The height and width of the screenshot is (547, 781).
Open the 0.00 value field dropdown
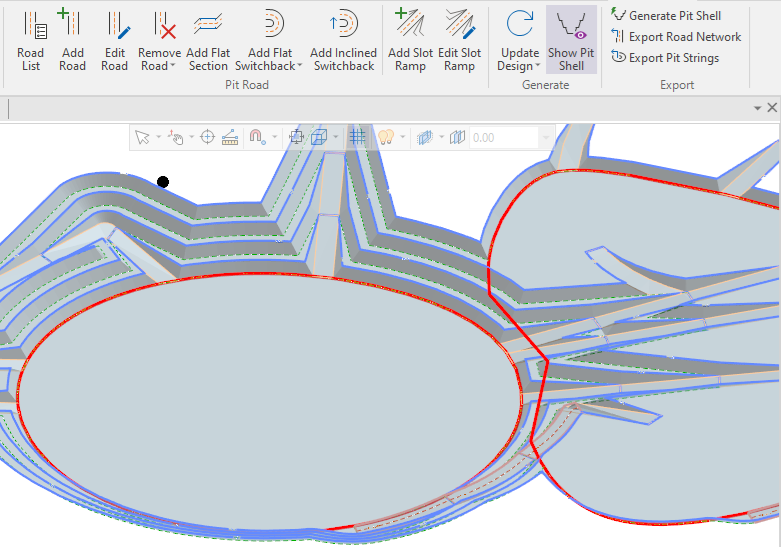[546, 137]
